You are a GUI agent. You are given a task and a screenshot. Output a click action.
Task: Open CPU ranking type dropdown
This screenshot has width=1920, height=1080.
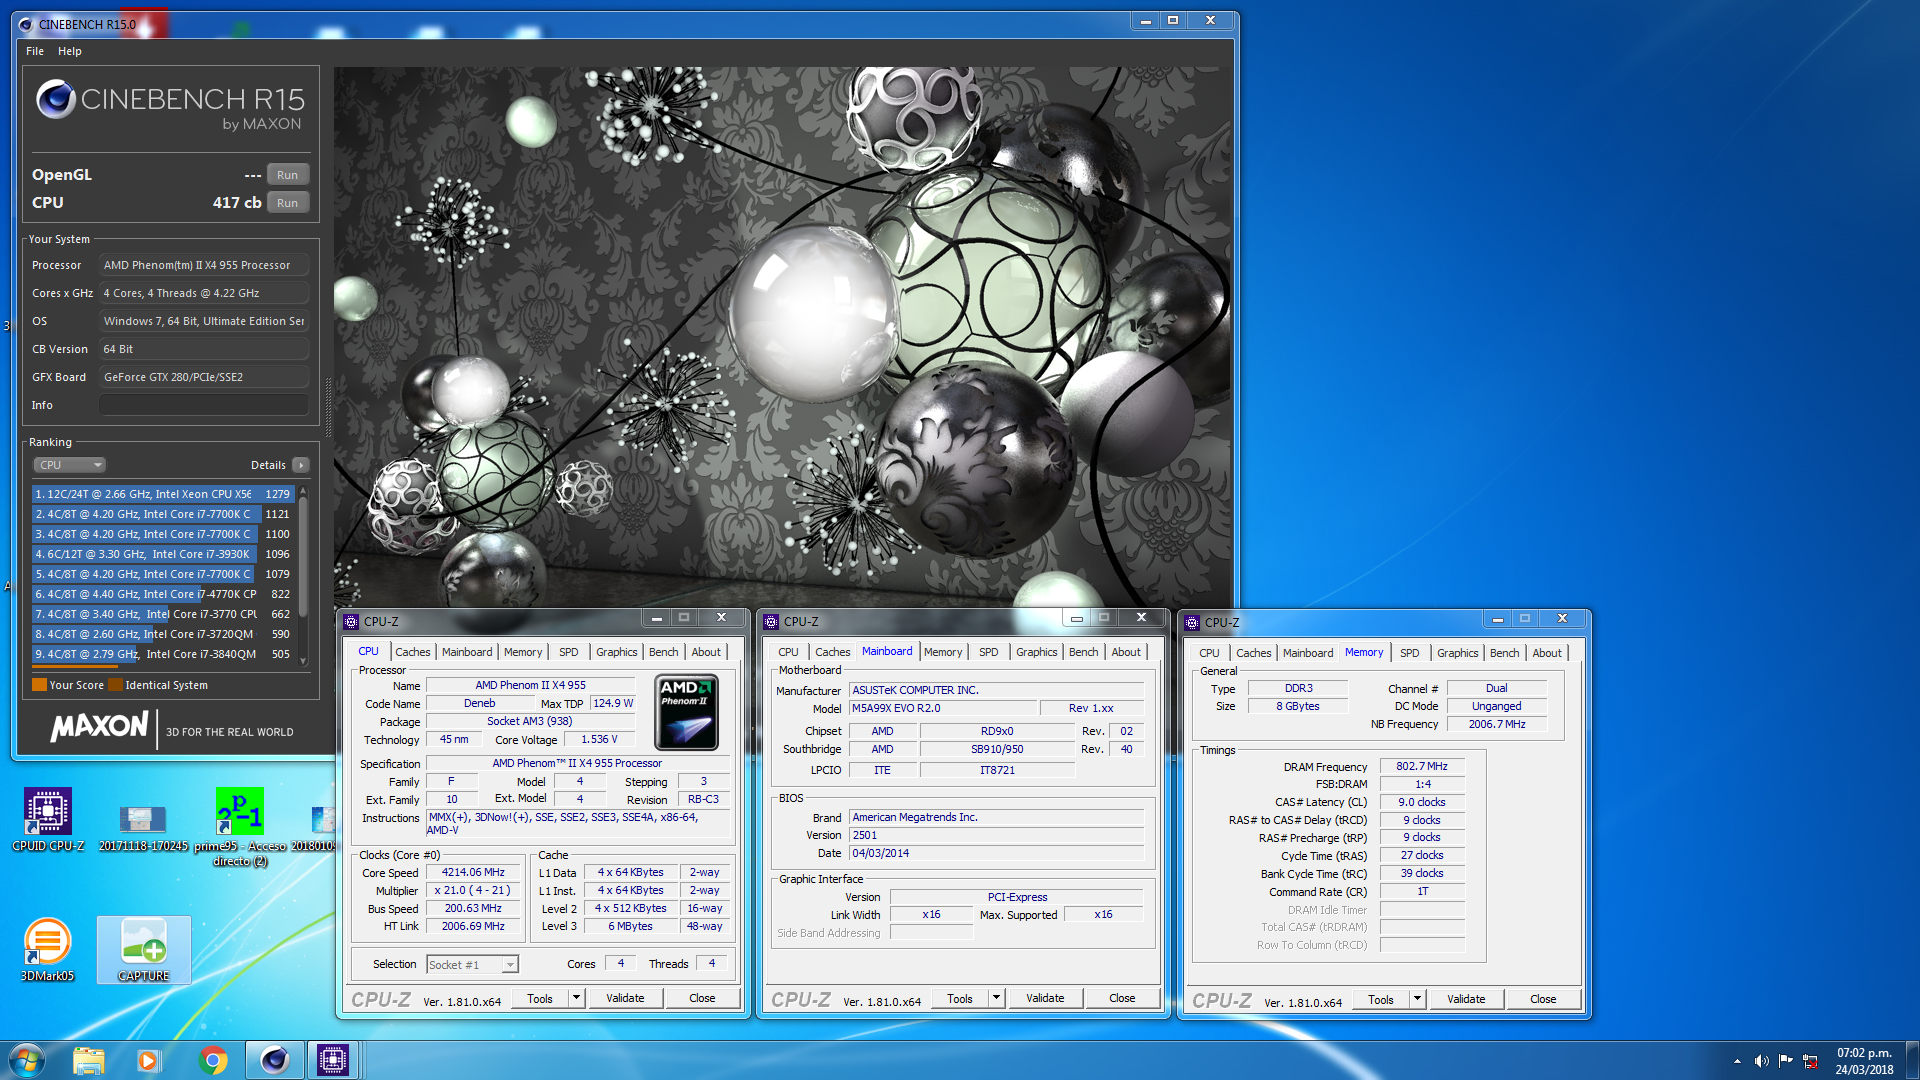pos(70,465)
